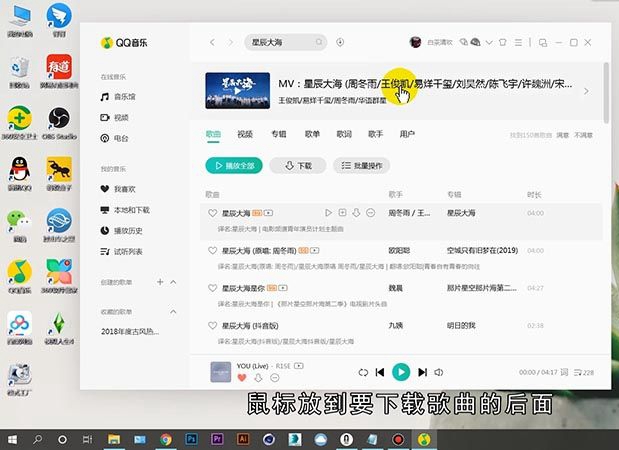619x450 pixels.
Task: Open MV icon beside 星辰大海是你
Action: click(x=283, y=288)
